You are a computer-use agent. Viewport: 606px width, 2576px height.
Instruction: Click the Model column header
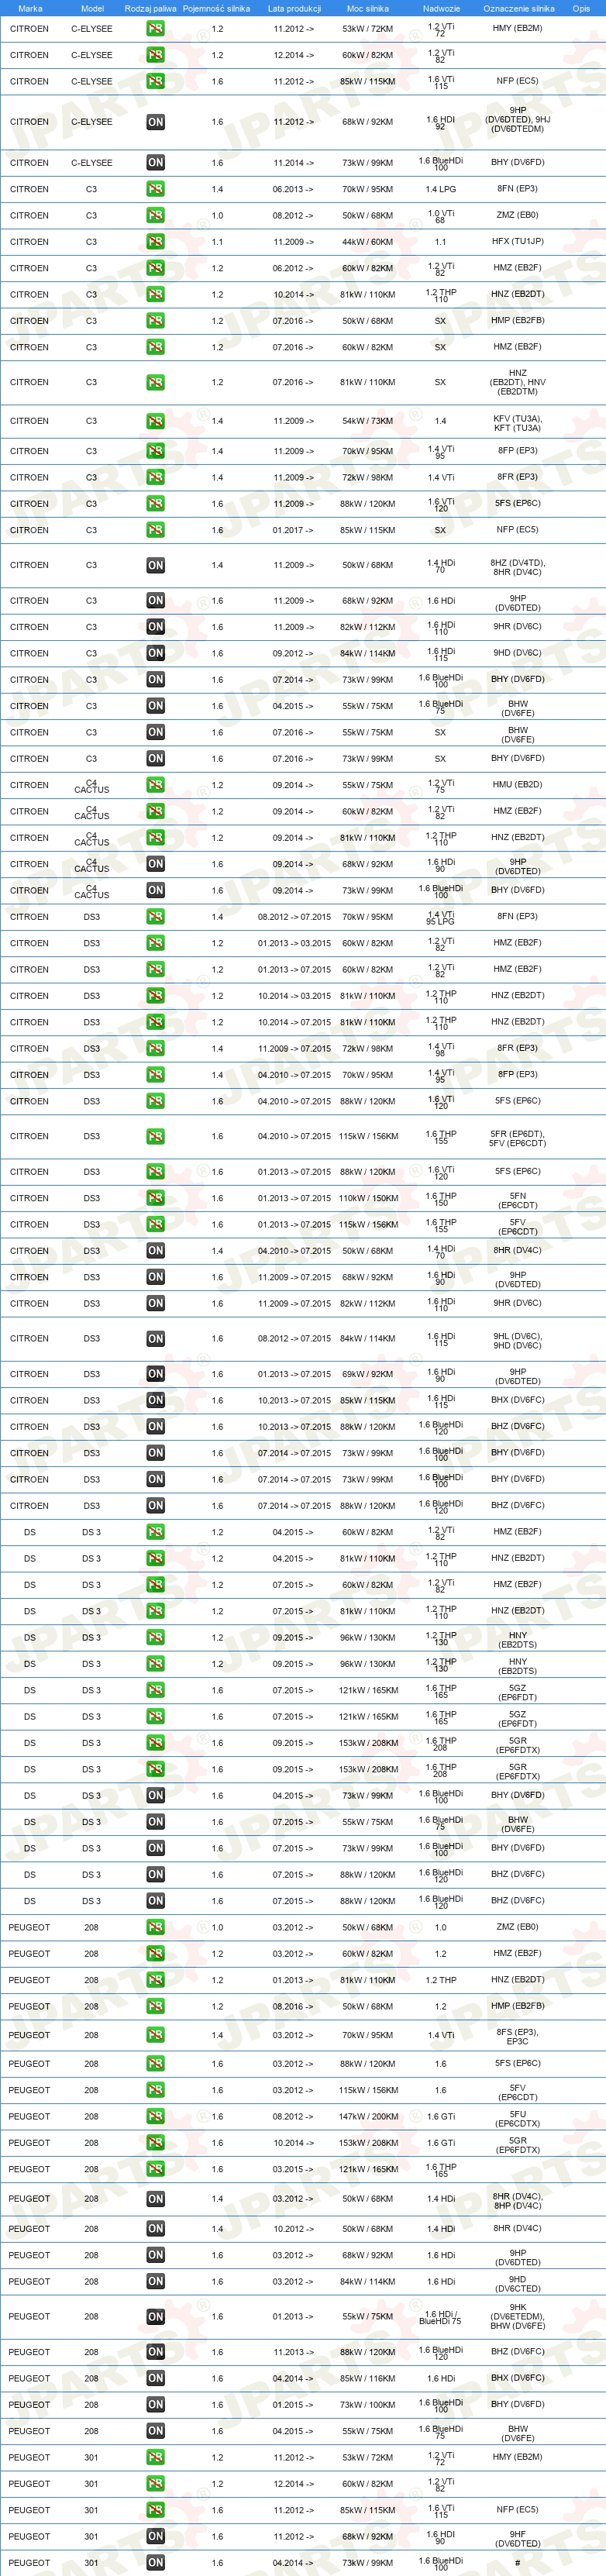point(91,8)
